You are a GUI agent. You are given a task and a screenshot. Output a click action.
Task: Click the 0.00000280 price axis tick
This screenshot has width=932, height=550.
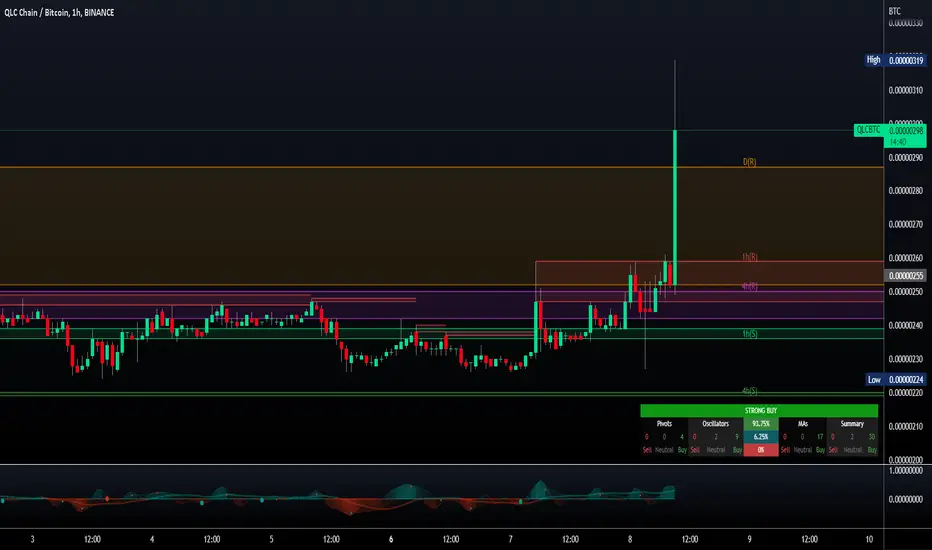coord(905,191)
